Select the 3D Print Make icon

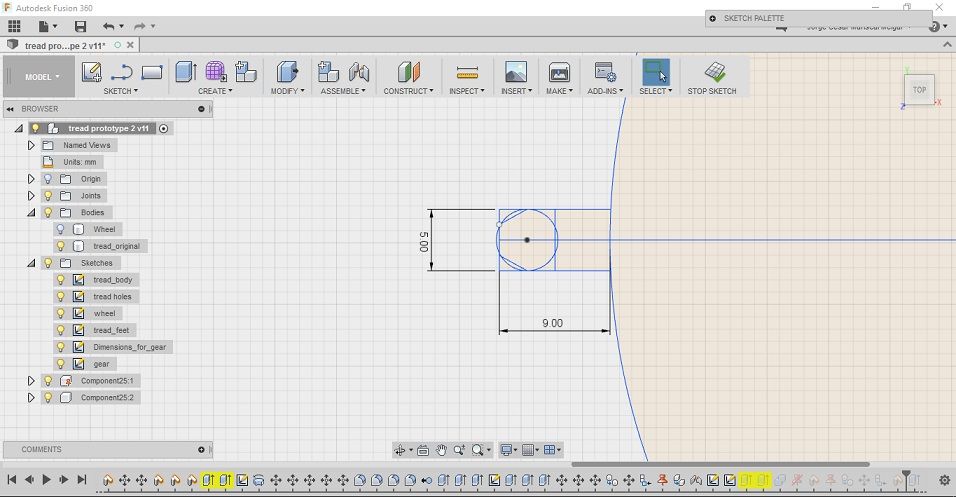(x=558, y=72)
